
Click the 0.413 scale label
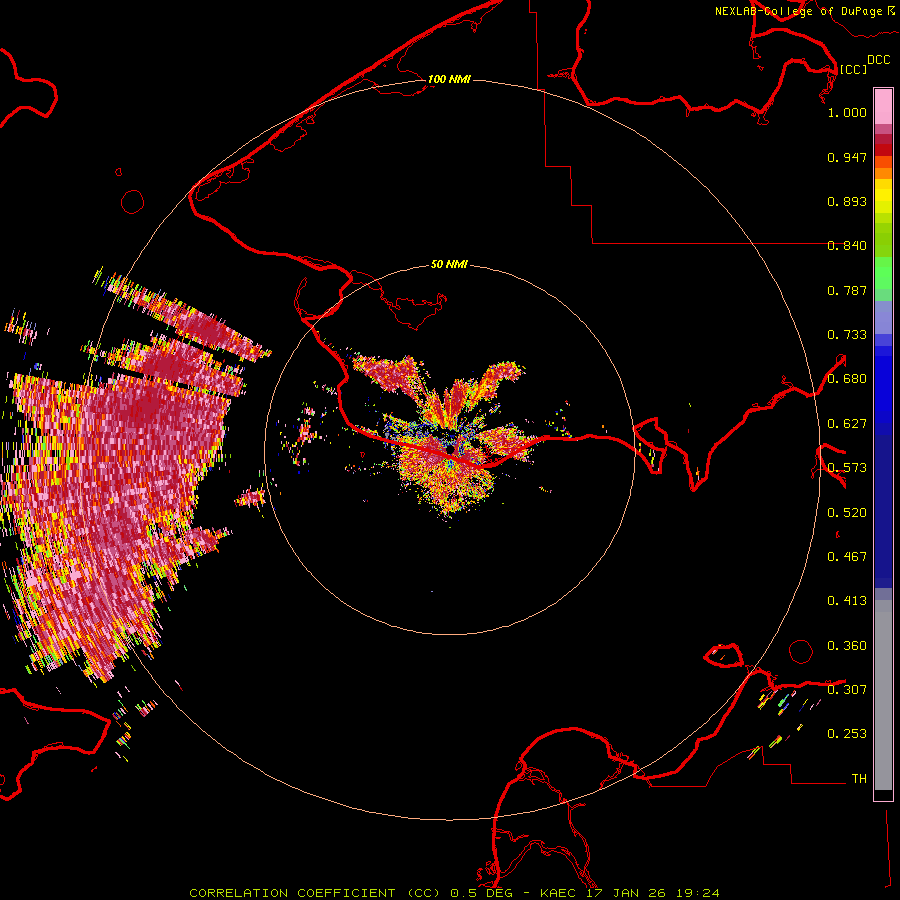847,601
